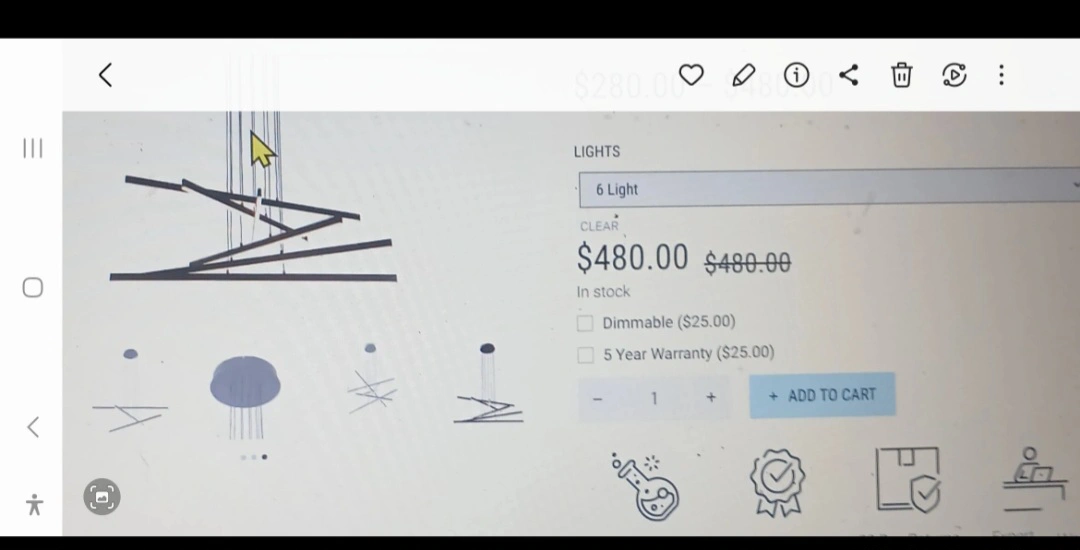The image size is (1080, 550).
Task: Enable the 5 Year Warranty checkbox
Action: click(x=585, y=355)
